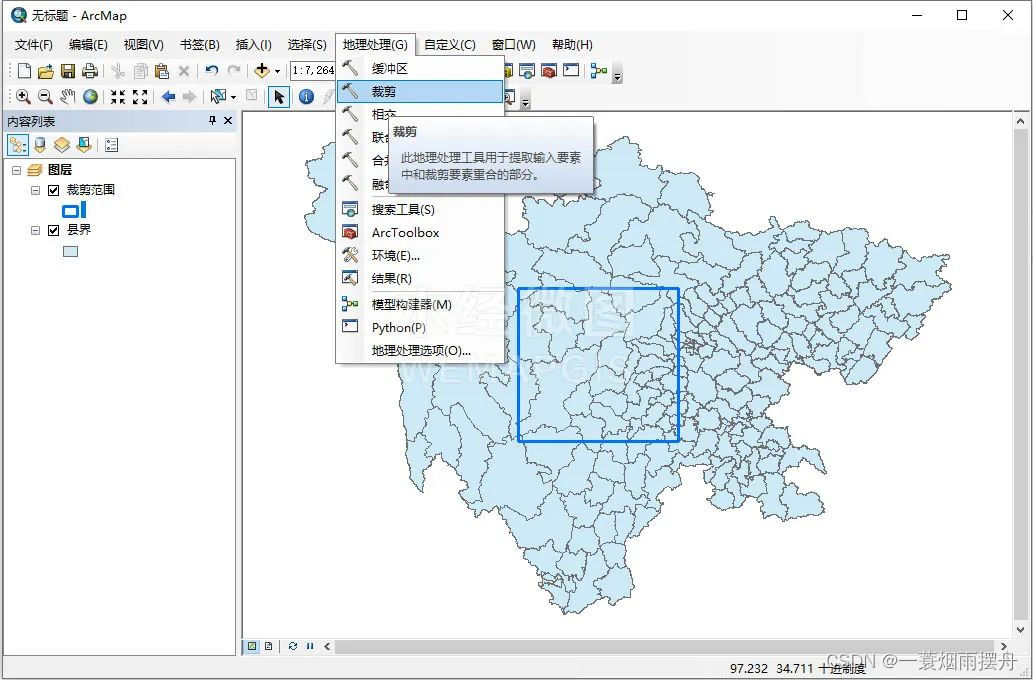The image size is (1033, 680).
Task: Uncheck the 裁剪范围 layer
Action: tap(54, 189)
